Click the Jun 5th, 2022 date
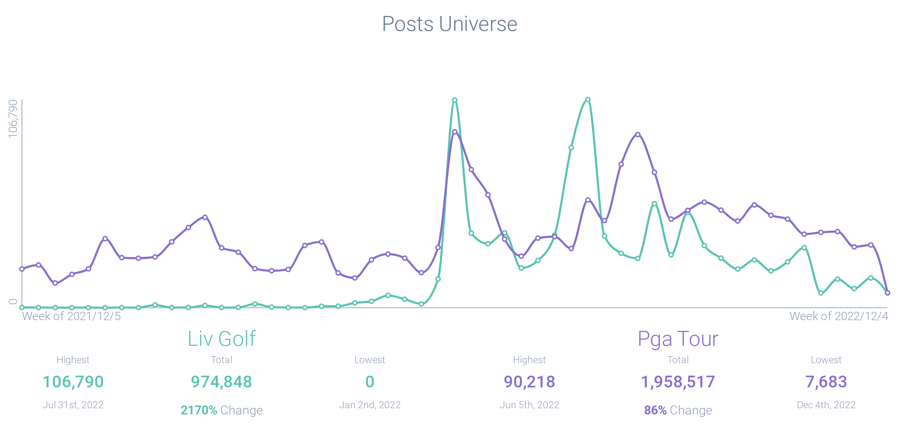The width and height of the screenshot is (900, 428). click(x=527, y=405)
